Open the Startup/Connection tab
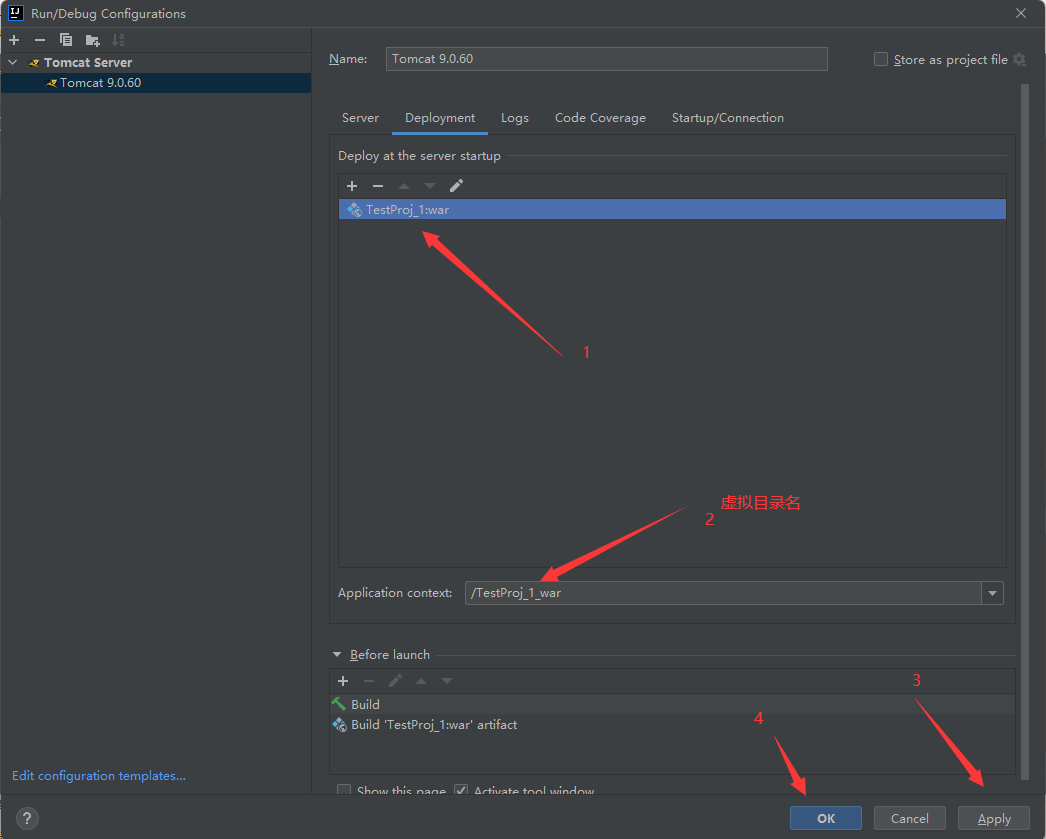This screenshot has width=1046, height=839. 728,118
